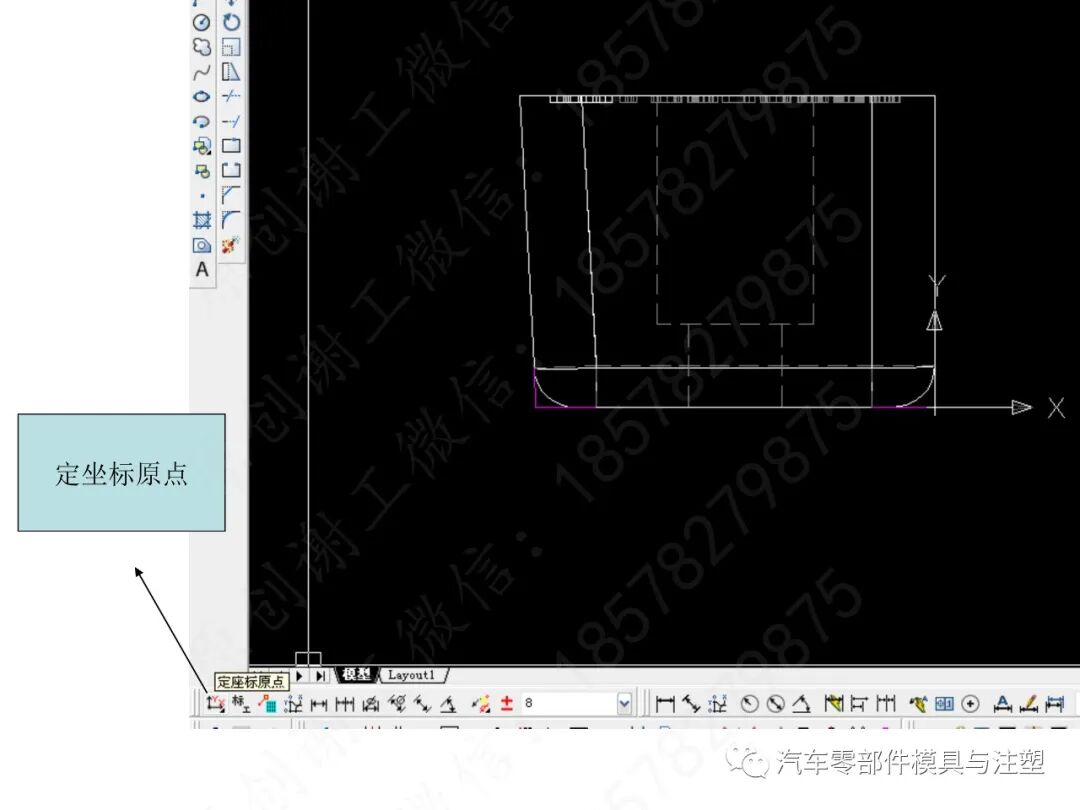Click the Explode tool icon
This screenshot has height=810, width=1080.
pyautogui.click(x=231, y=245)
